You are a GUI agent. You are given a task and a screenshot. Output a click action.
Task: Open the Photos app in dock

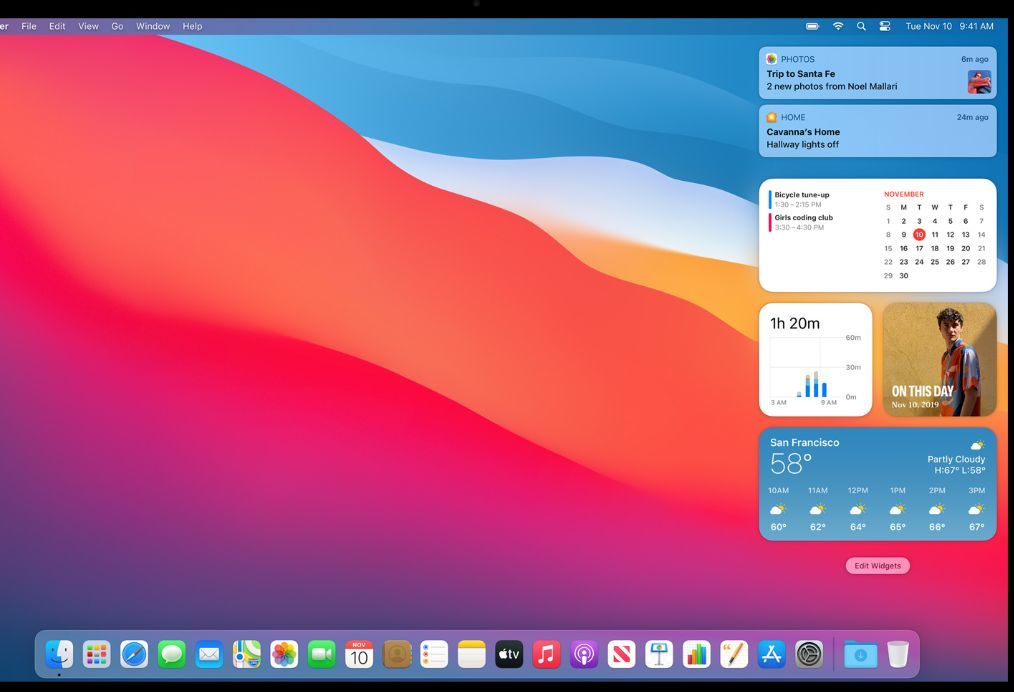click(284, 654)
